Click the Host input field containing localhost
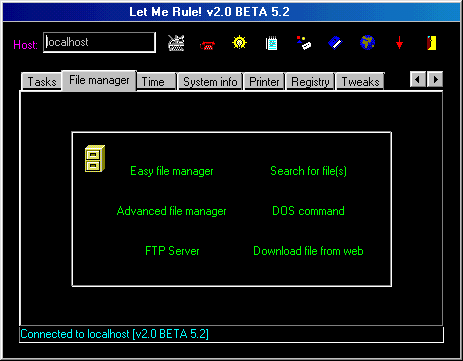Viewport: 463px width, 361px height. click(x=99, y=42)
